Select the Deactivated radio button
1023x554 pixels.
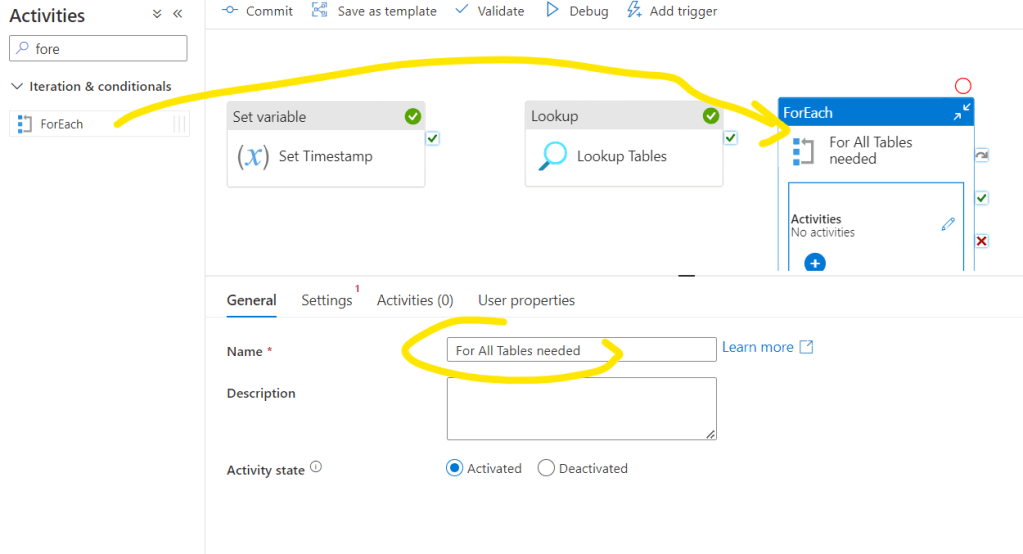(x=546, y=468)
